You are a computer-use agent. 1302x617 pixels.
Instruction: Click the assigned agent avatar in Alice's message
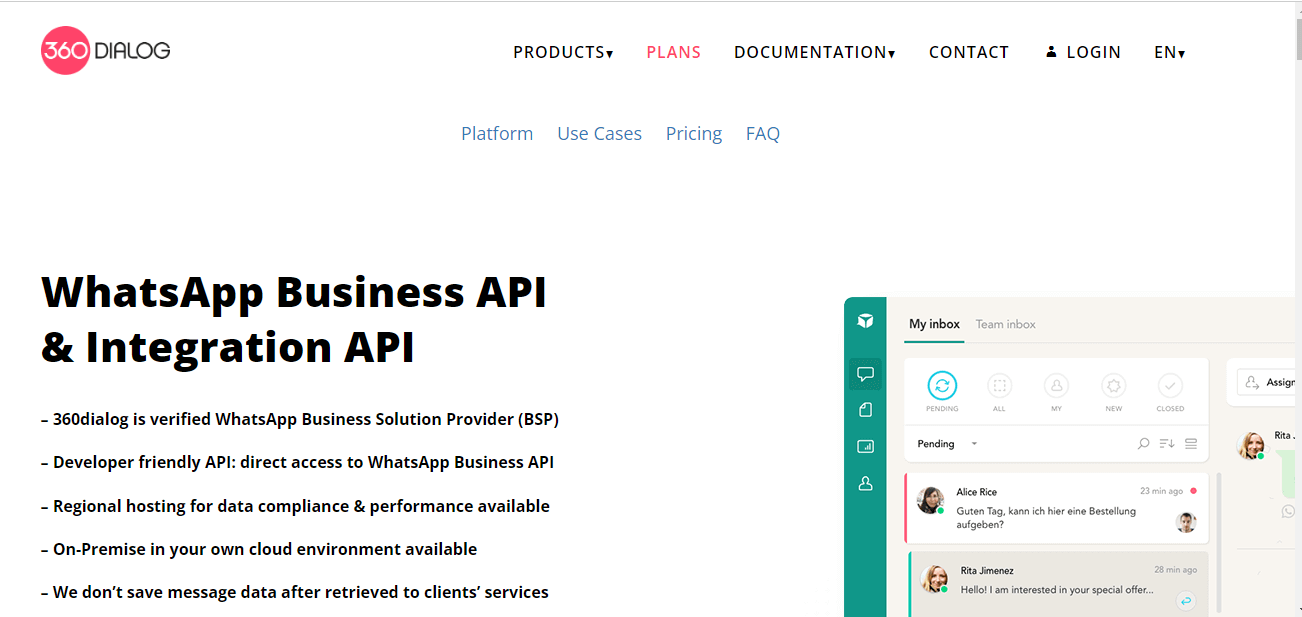(x=1186, y=522)
